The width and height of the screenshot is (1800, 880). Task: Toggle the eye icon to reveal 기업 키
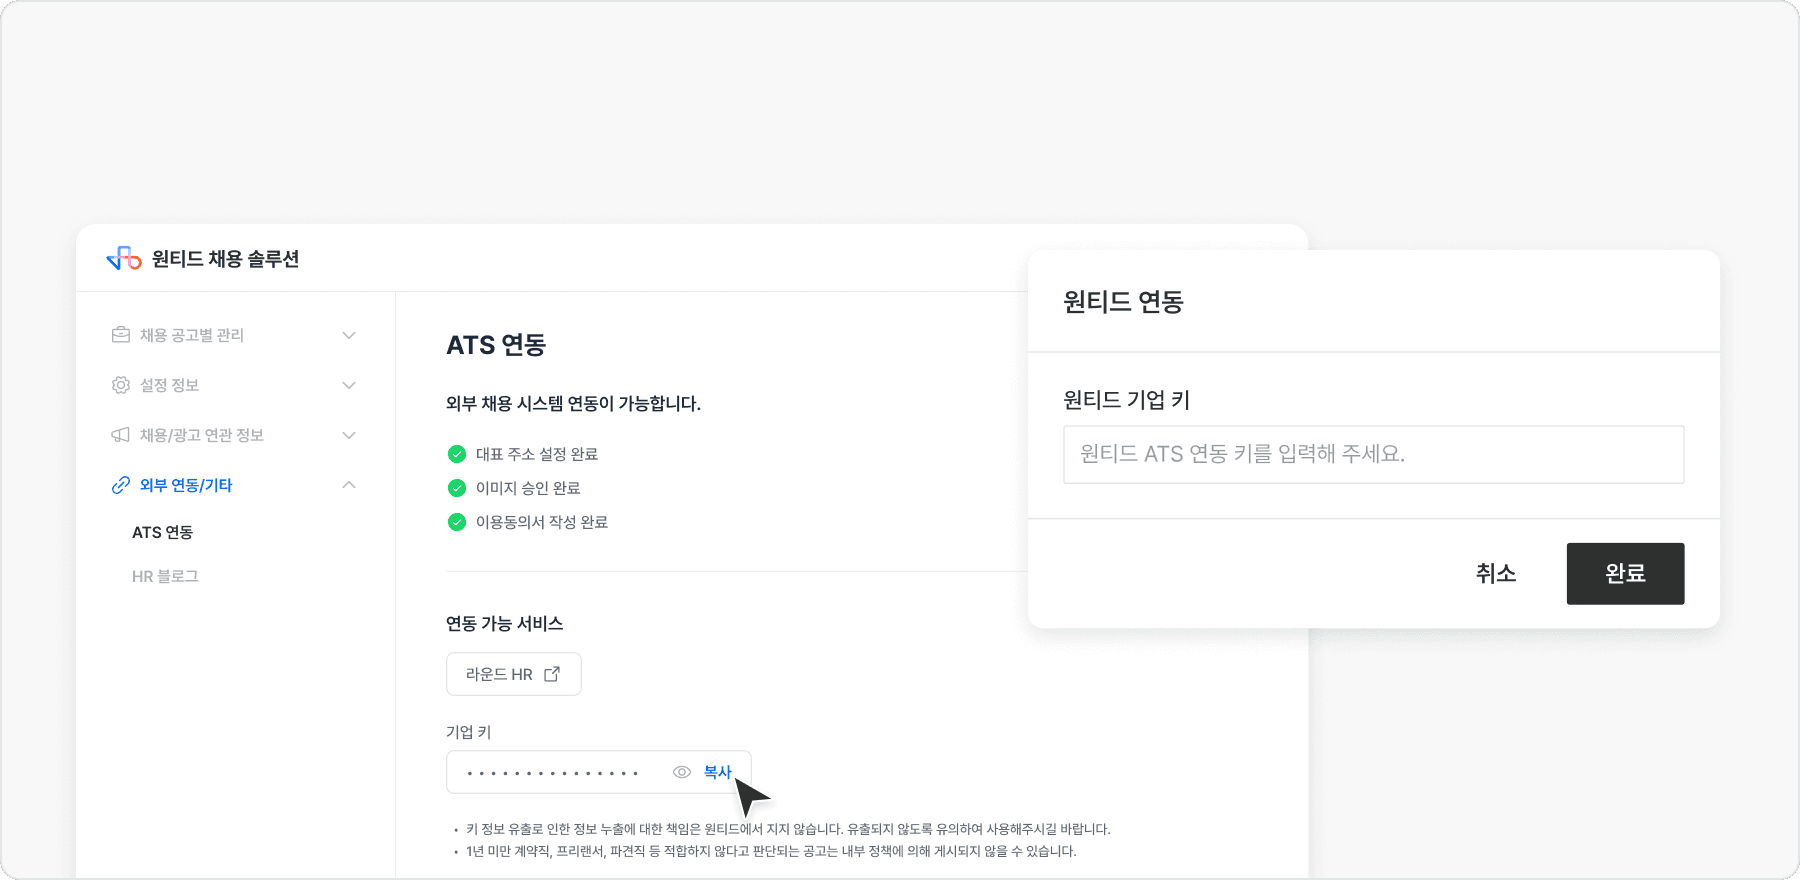click(682, 772)
